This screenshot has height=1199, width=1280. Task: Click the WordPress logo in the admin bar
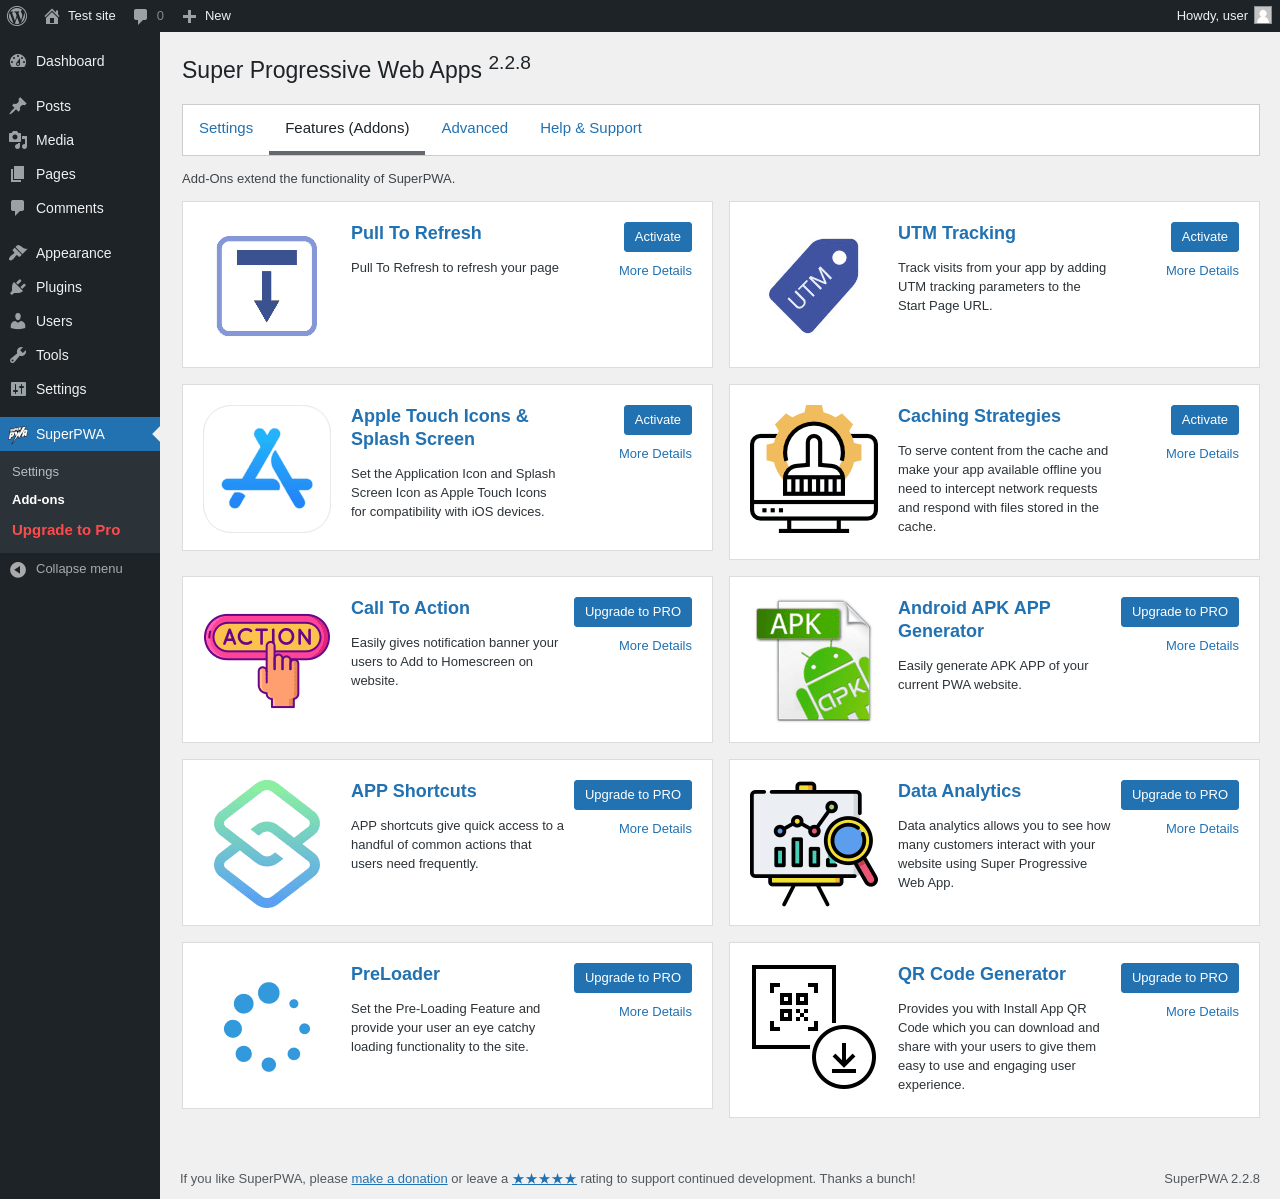pos(17,16)
